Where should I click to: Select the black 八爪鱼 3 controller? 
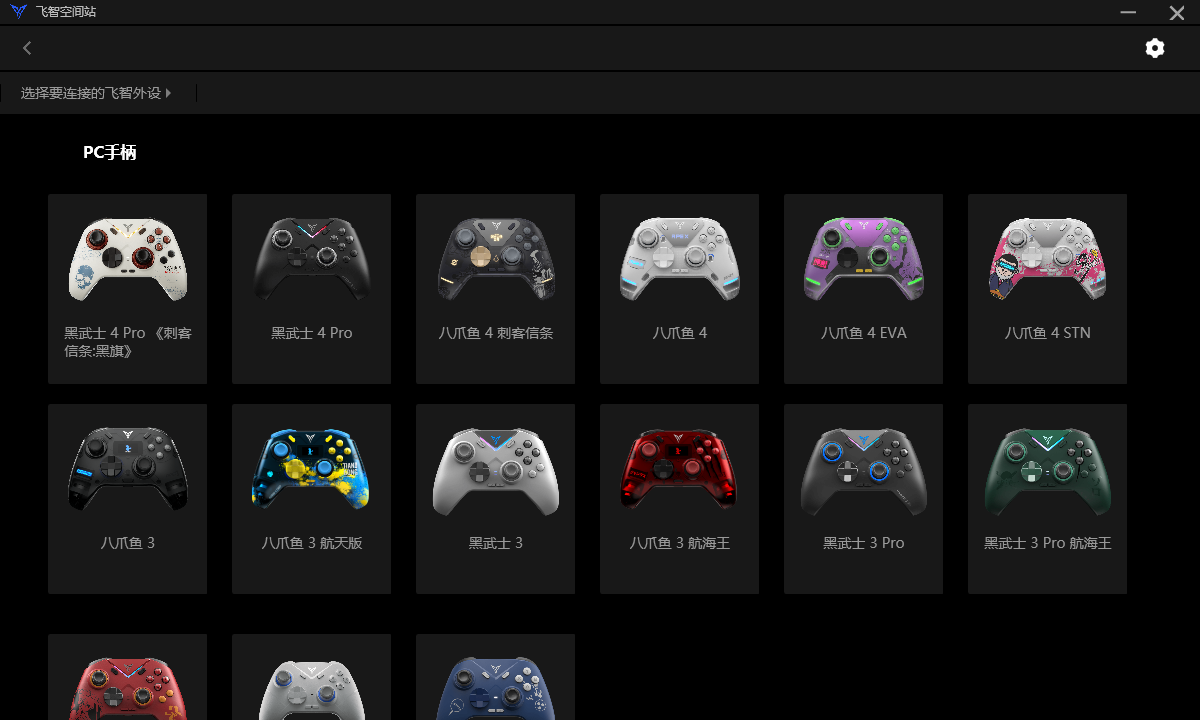tap(127, 499)
